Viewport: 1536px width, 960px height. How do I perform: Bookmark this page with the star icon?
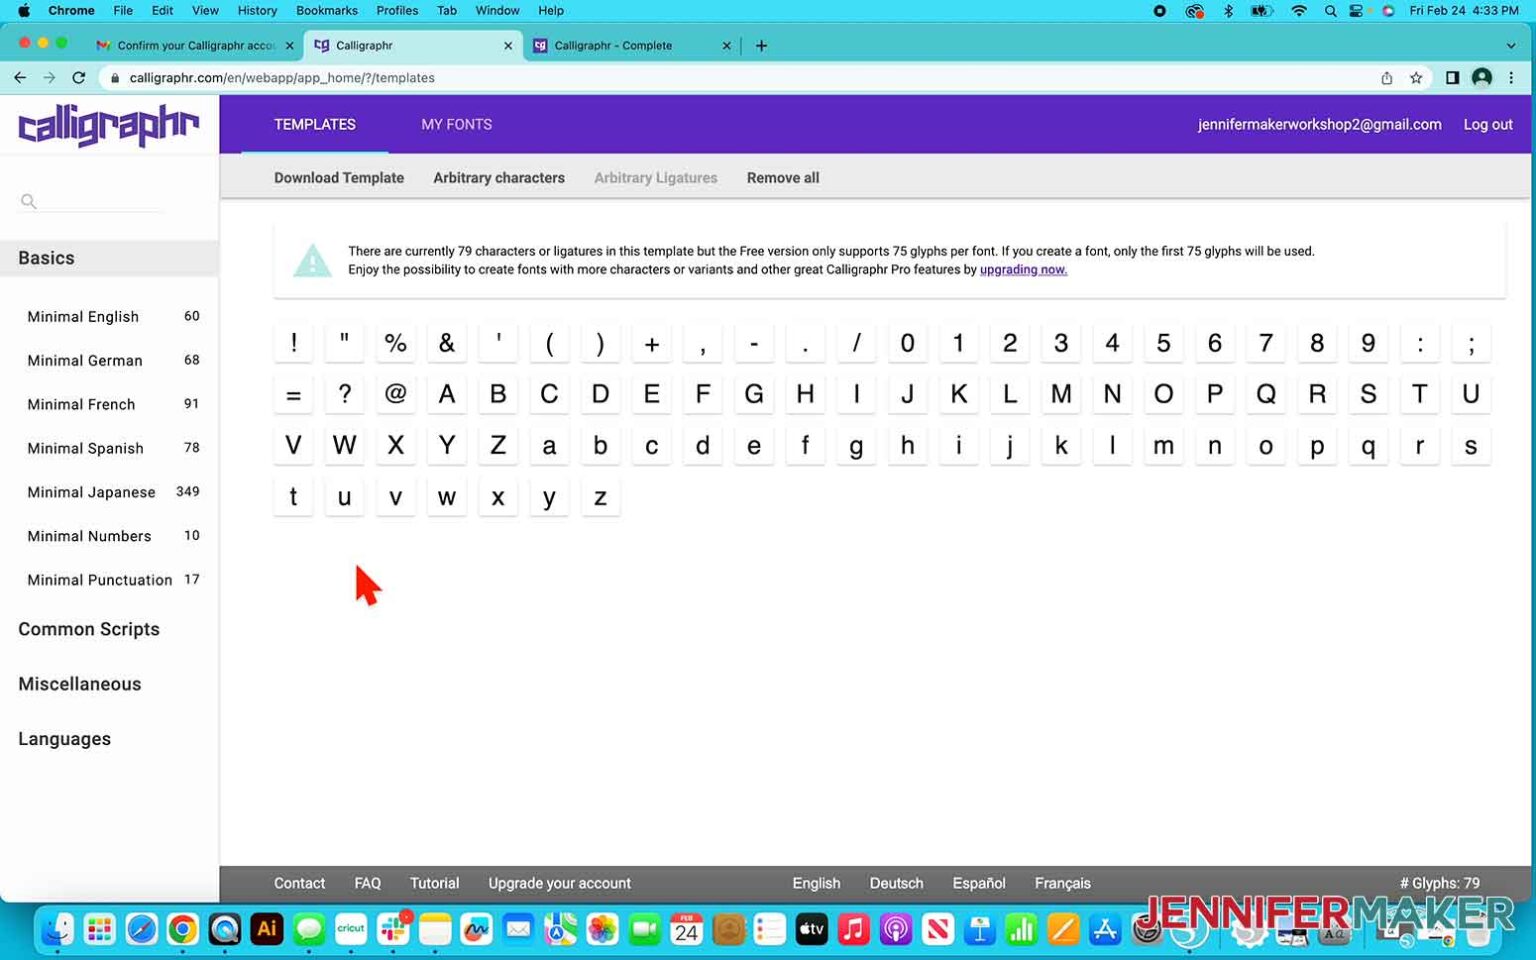pos(1416,77)
